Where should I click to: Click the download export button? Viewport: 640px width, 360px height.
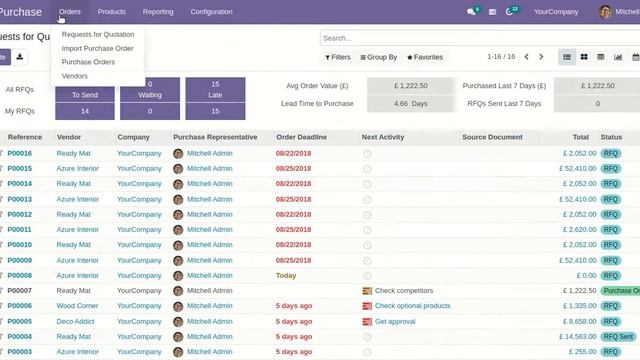[x=20, y=57]
